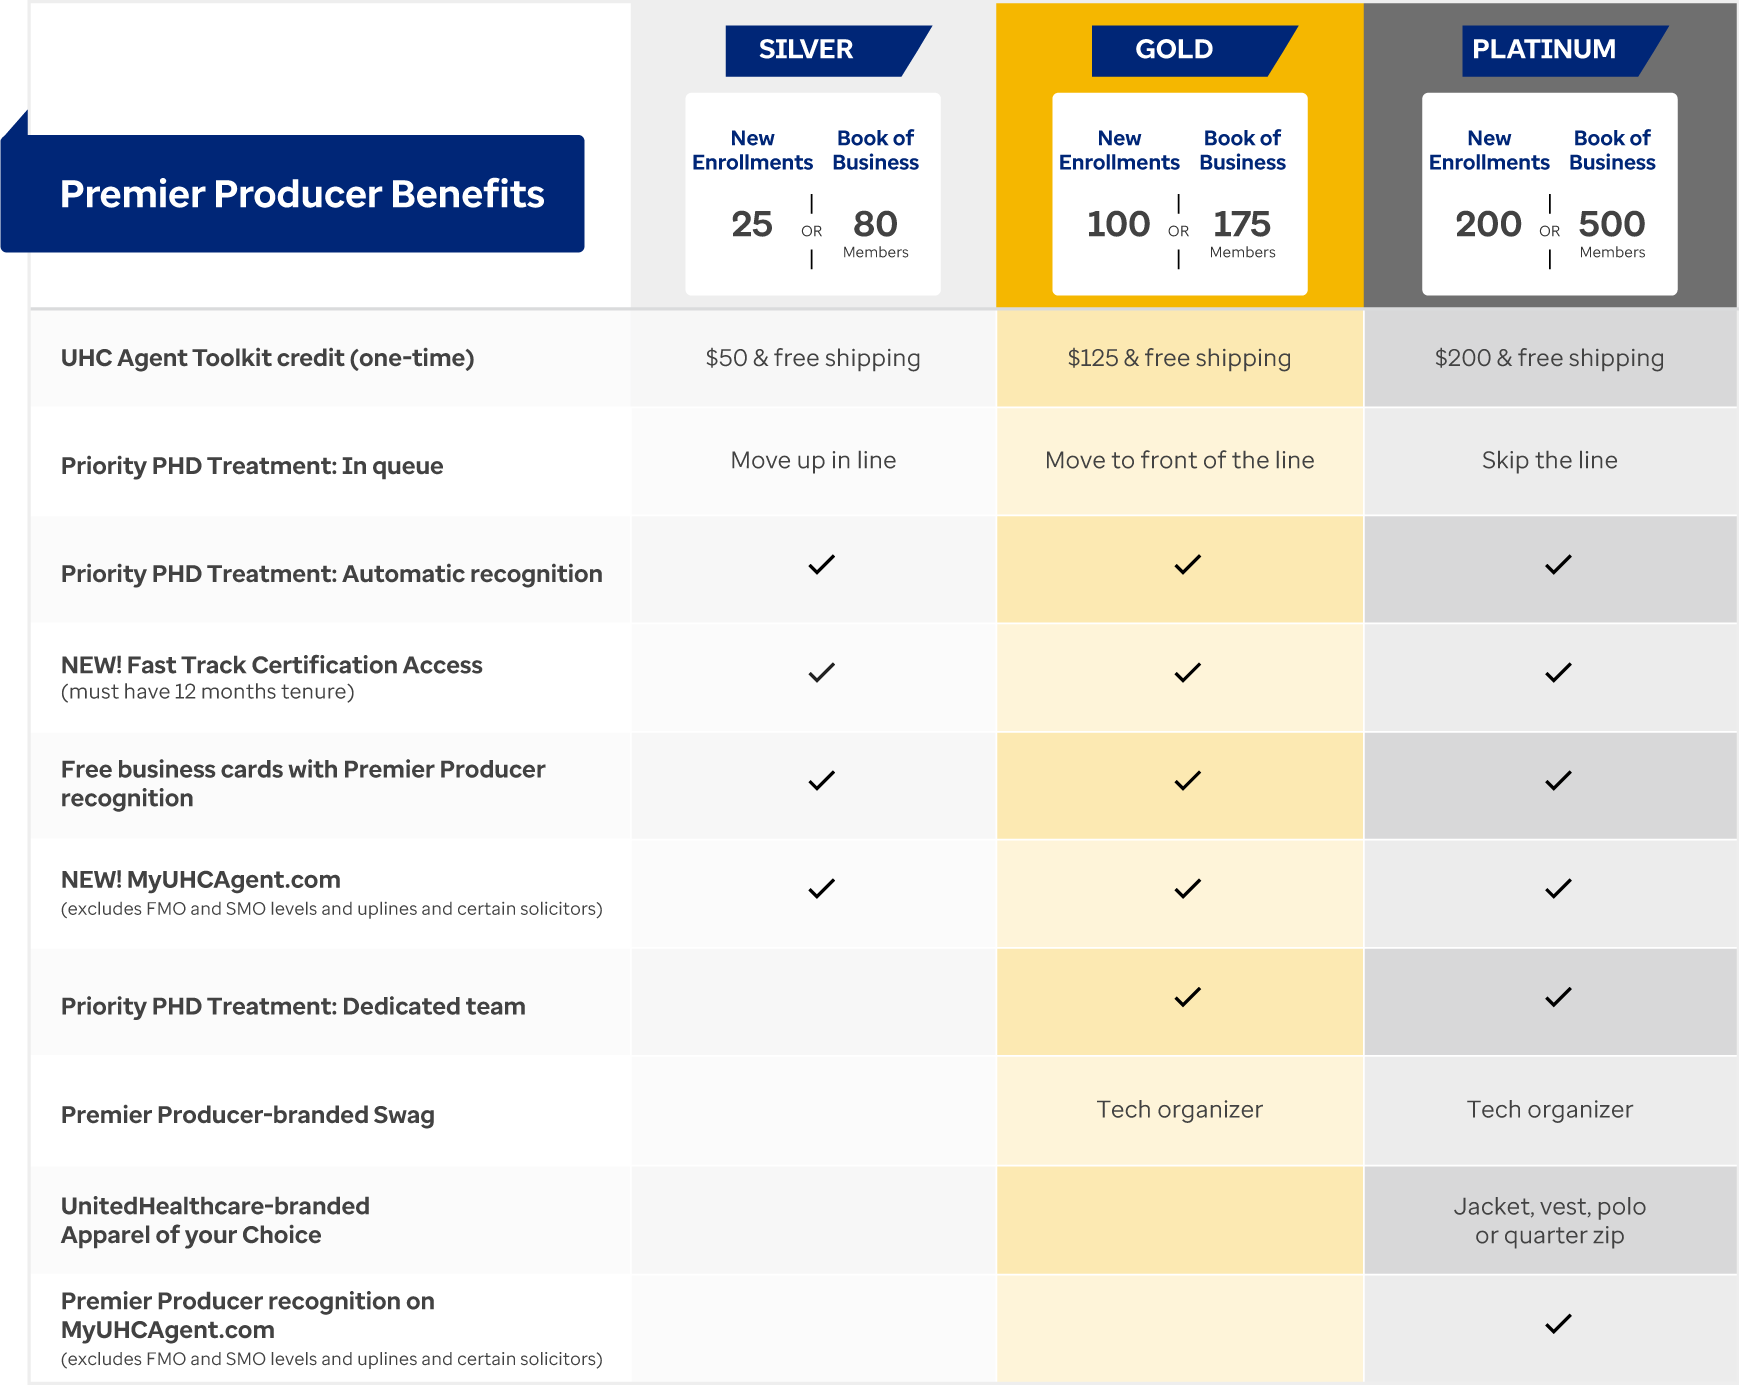
Task: Click the Platinum checkmark for Automatic recognition
Action: pyautogui.click(x=1558, y=565)
